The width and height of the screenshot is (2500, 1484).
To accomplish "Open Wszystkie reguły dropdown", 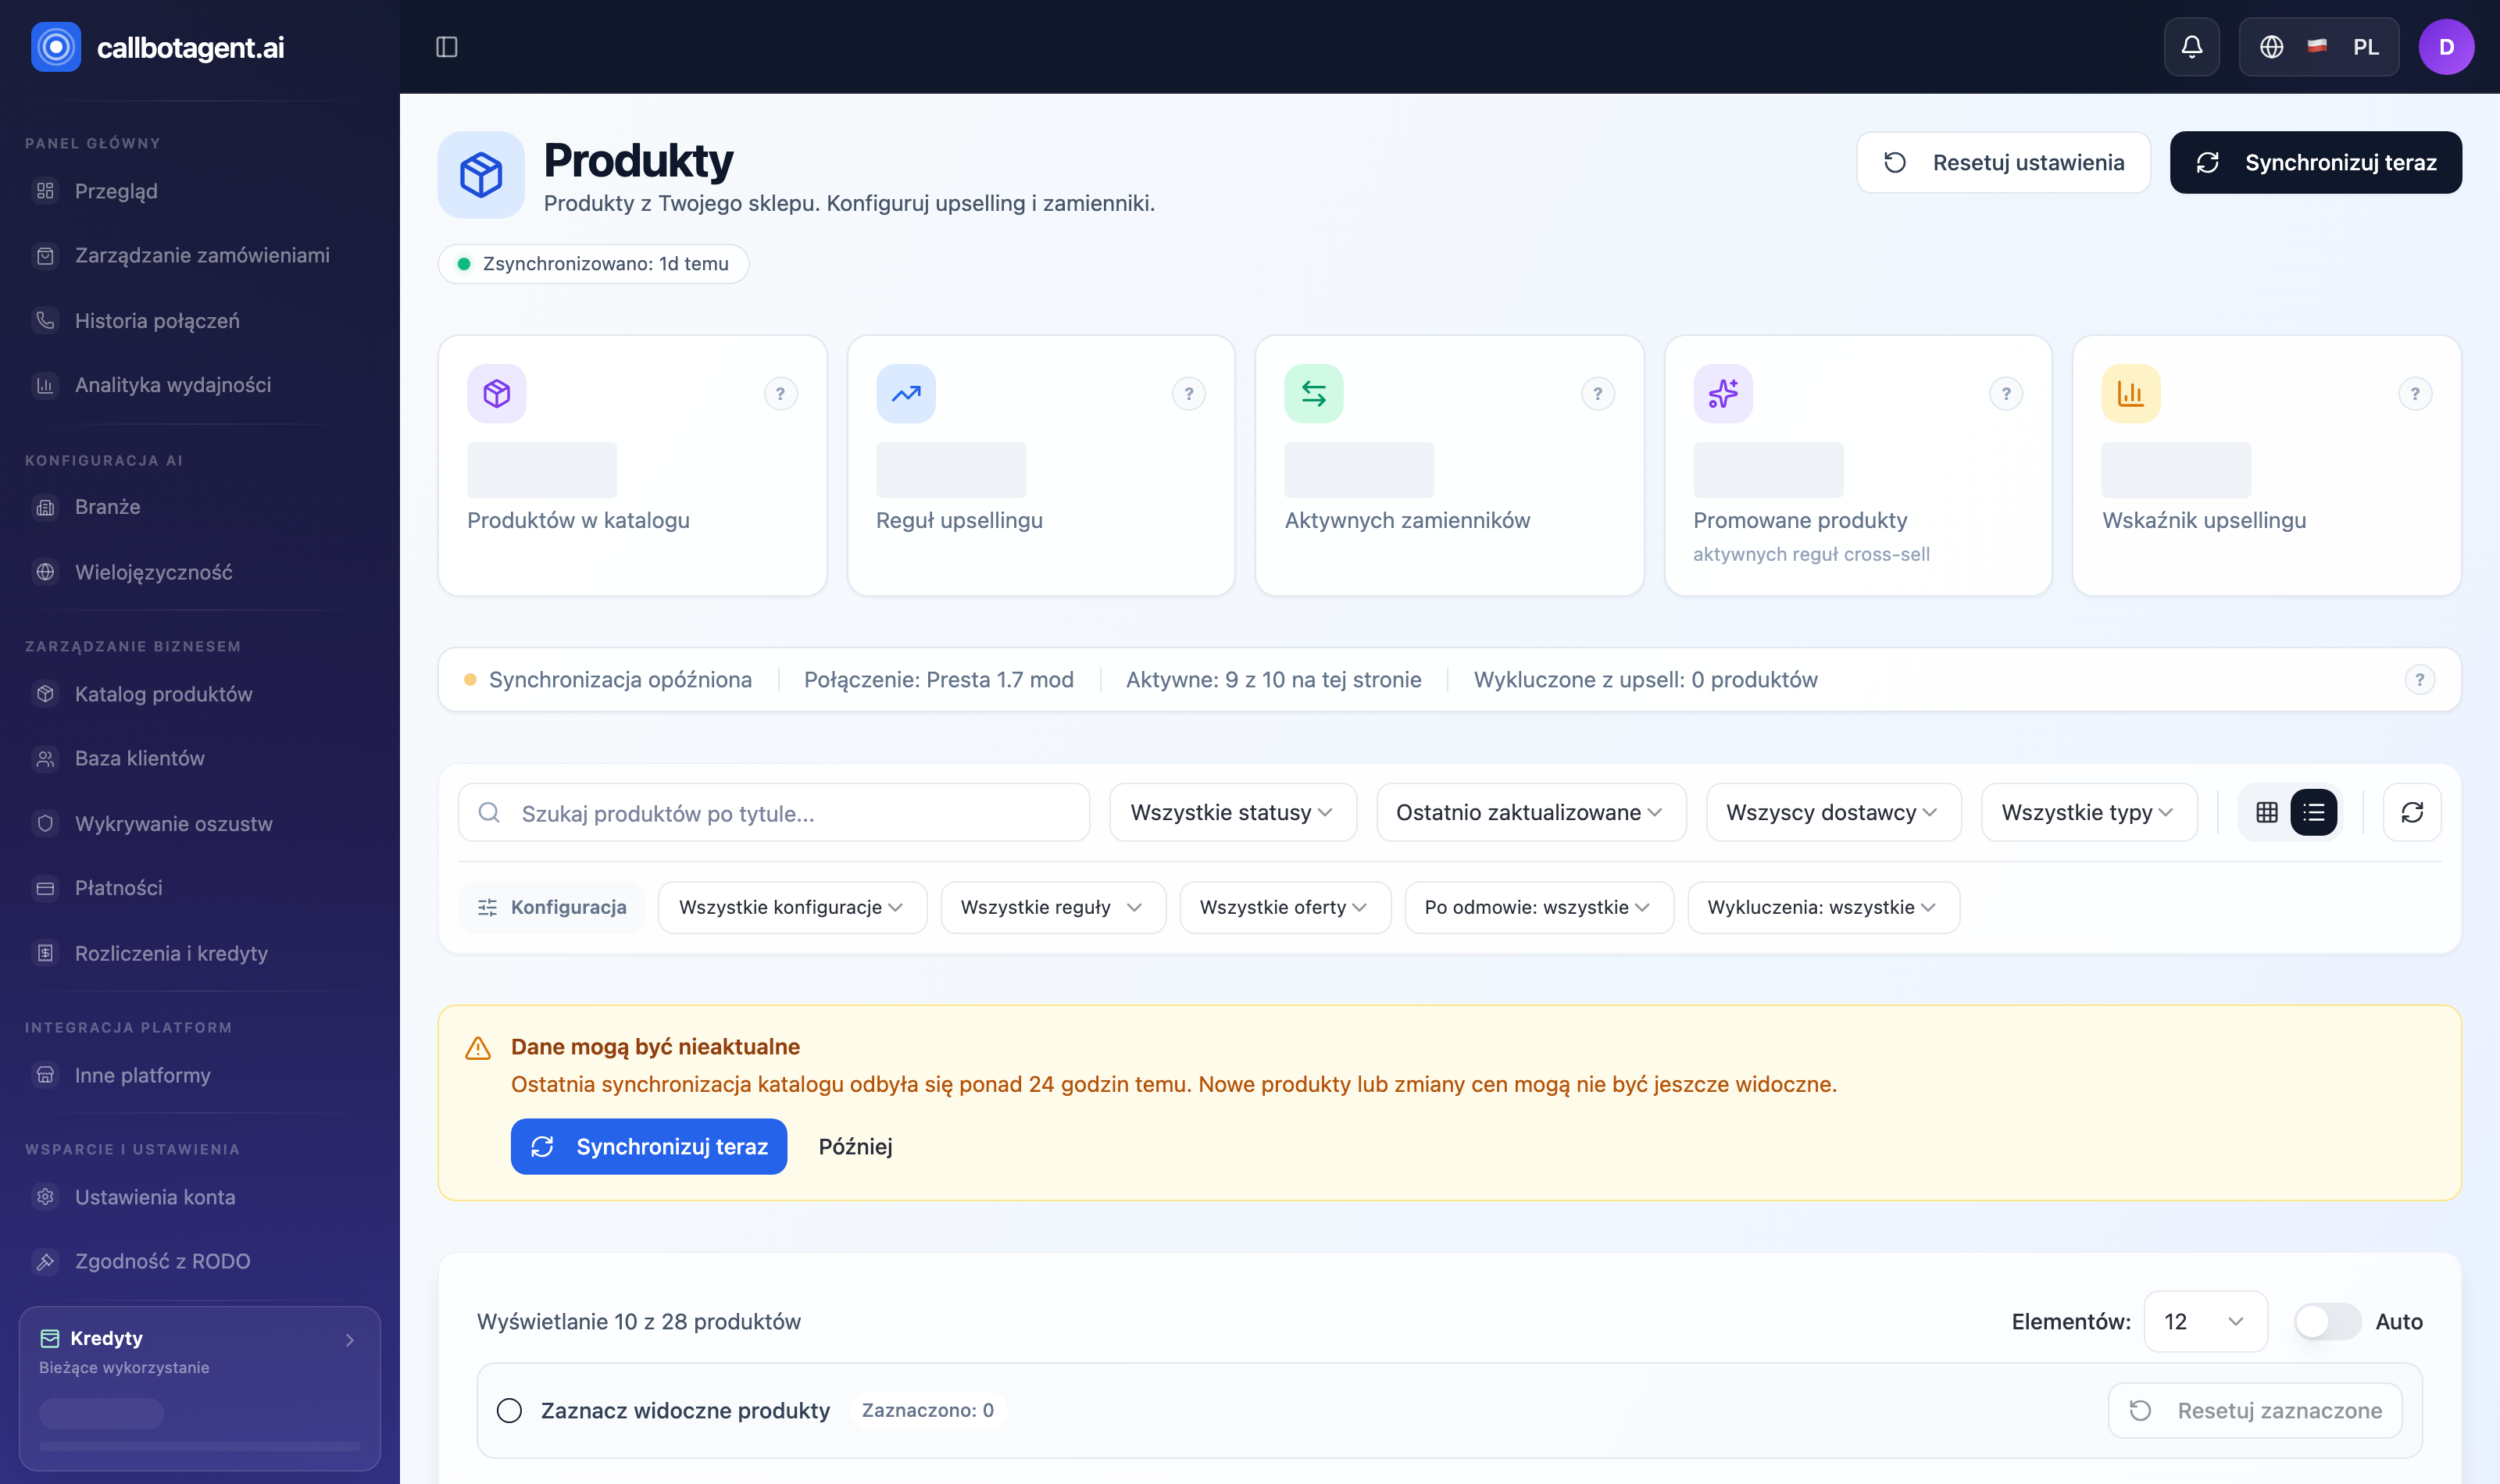I will tap(1053, 907).
